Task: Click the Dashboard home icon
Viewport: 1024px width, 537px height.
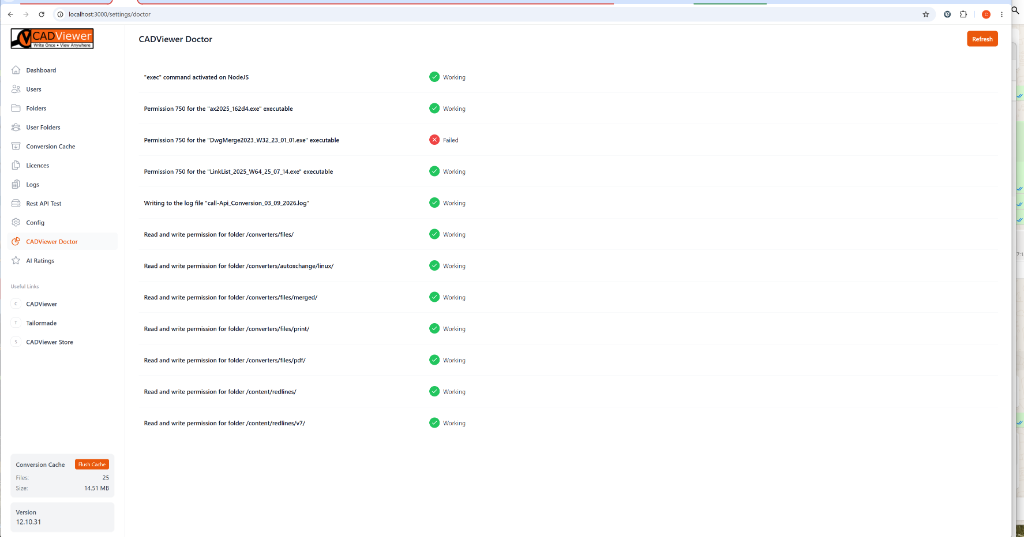Action: pyautogui.click(x=16, y=70)
